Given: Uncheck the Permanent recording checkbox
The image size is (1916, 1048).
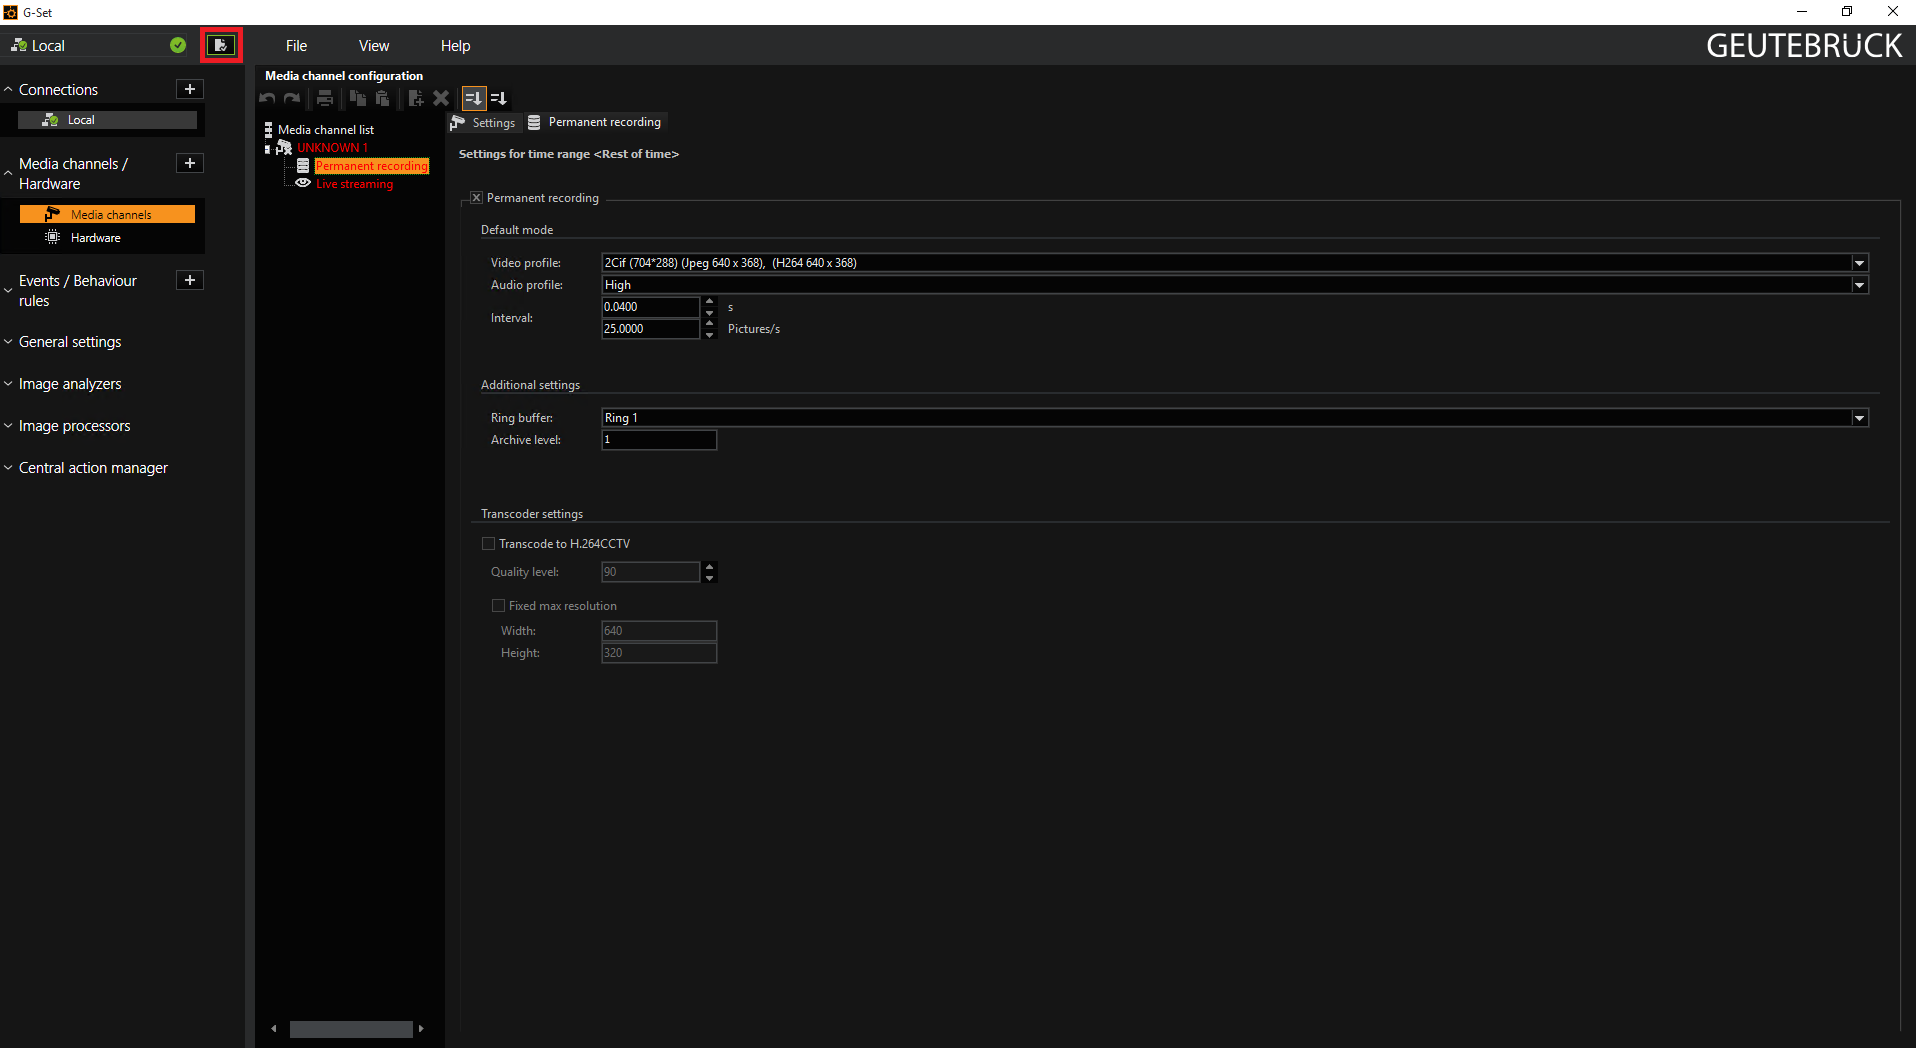Looking at the screenshot, I should pyautogui.click(x=477, y=198).
